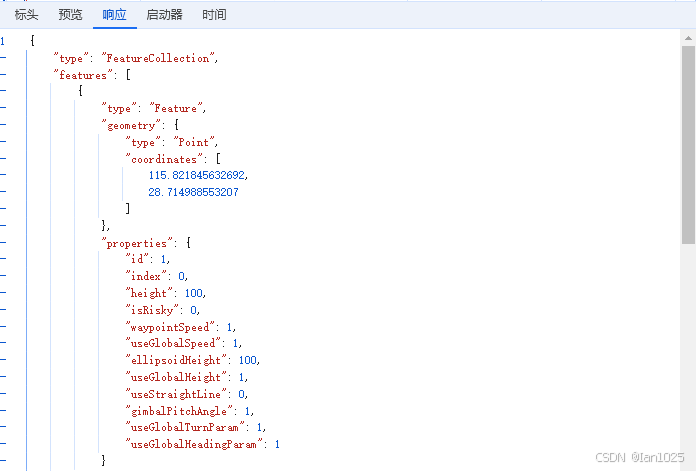Image resolution: width=696 pixels, height=471 pixels.
Task: Click the scrollbar up arrow
Action: click(688, 38)
